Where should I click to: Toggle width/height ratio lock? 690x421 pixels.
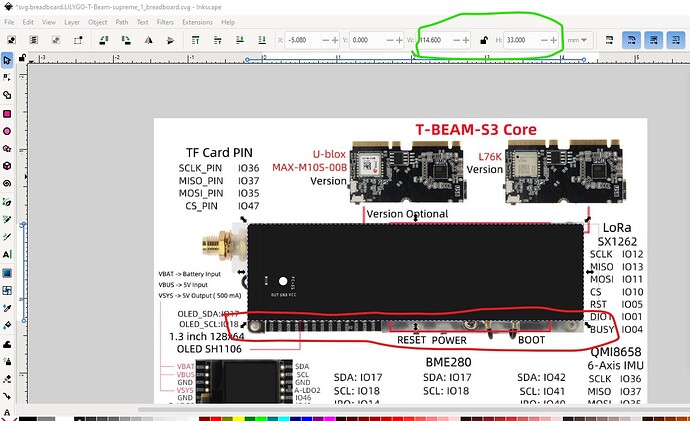click(484, 40)
